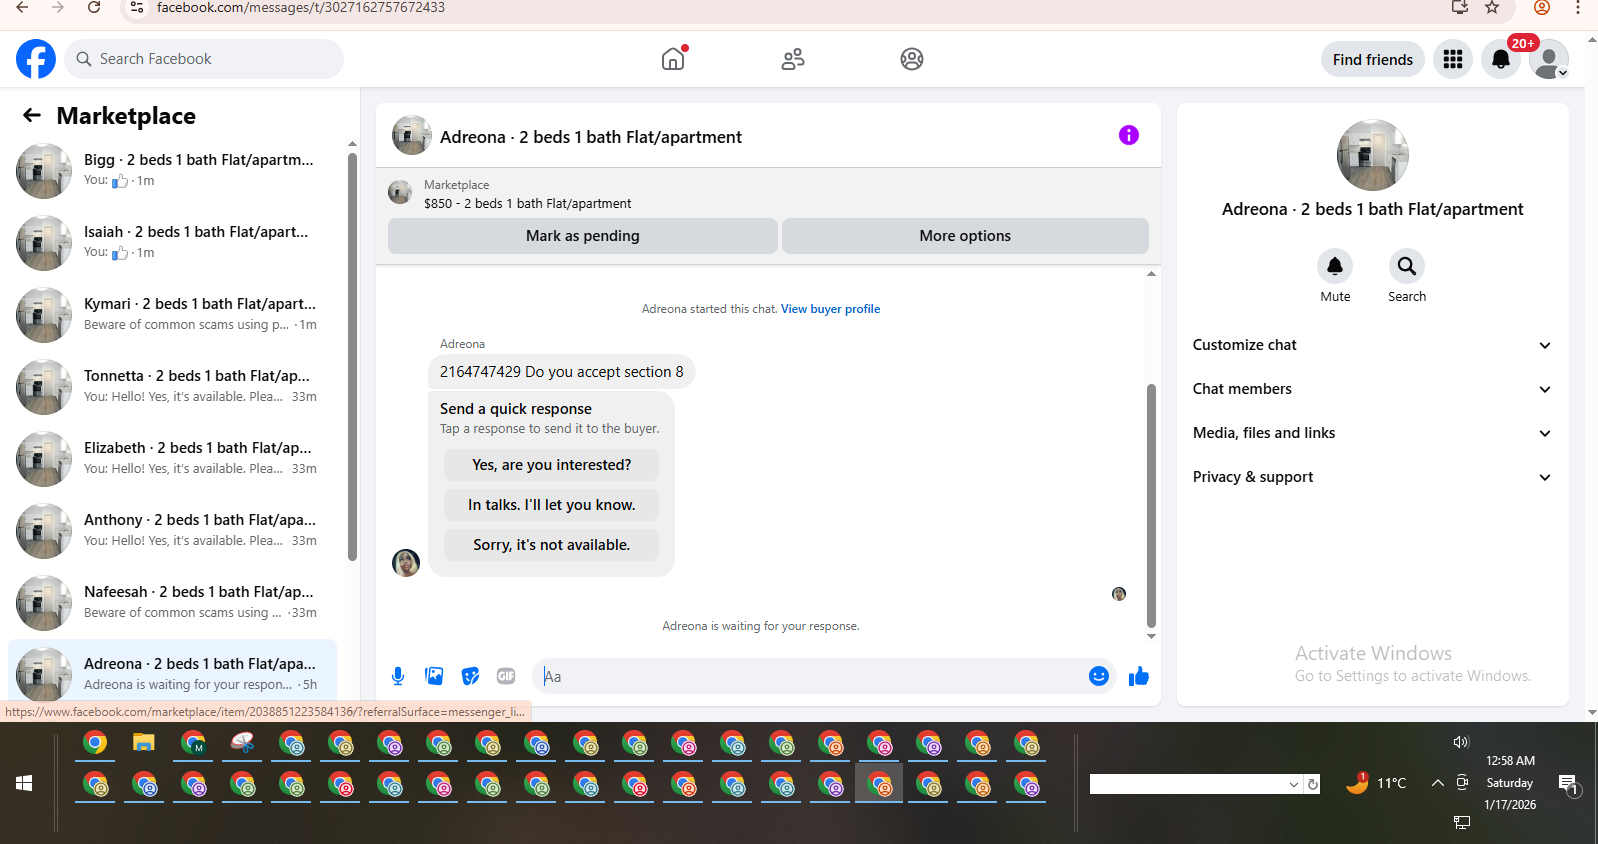Open the Facebook logo home link
1598x844 pixels.
[x=36, y=59]
